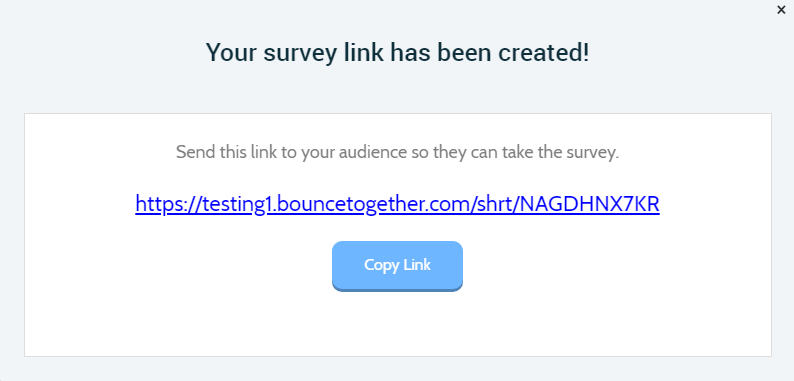Select the NAGDHNX7KR short code in the URL

pyautogui.click(x=590, y=204)
